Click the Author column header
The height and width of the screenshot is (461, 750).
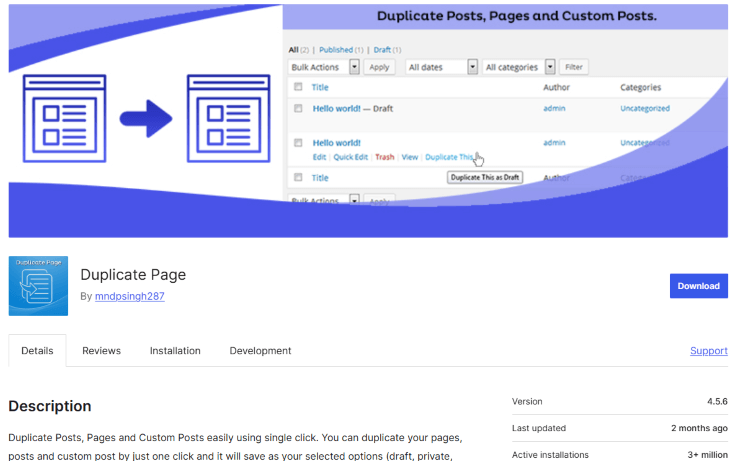coord(556,87)
